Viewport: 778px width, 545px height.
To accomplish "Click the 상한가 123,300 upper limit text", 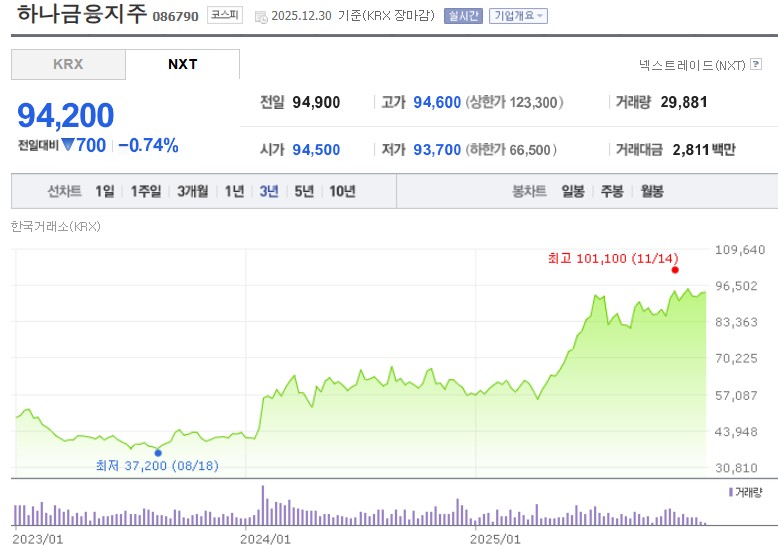I will point(514,102).
